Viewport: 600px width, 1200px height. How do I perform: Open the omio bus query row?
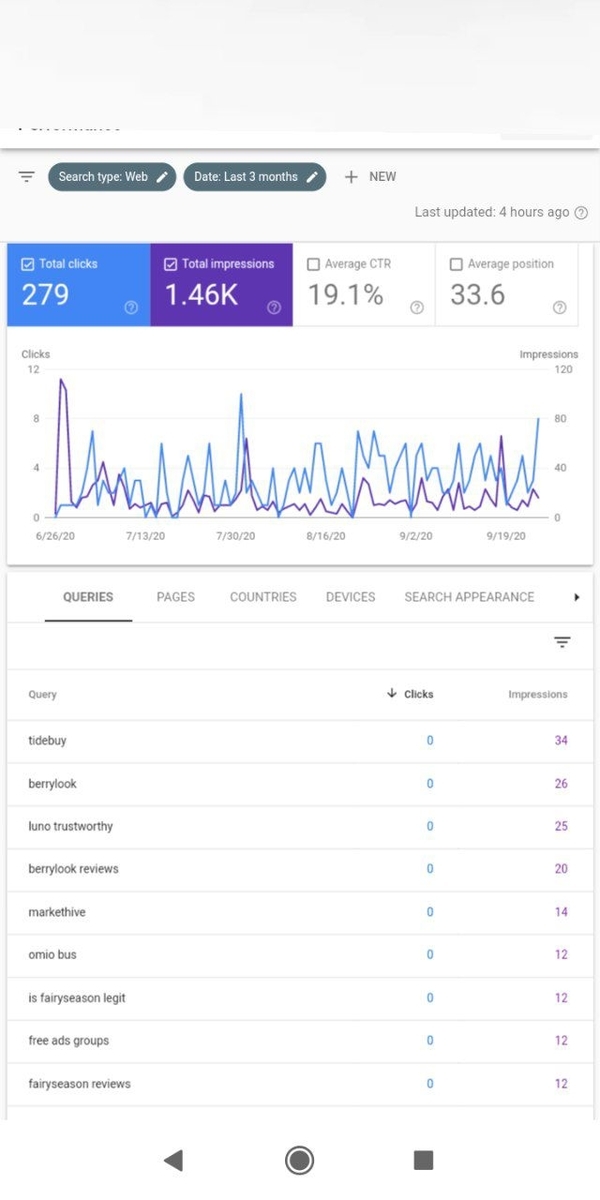300,955
